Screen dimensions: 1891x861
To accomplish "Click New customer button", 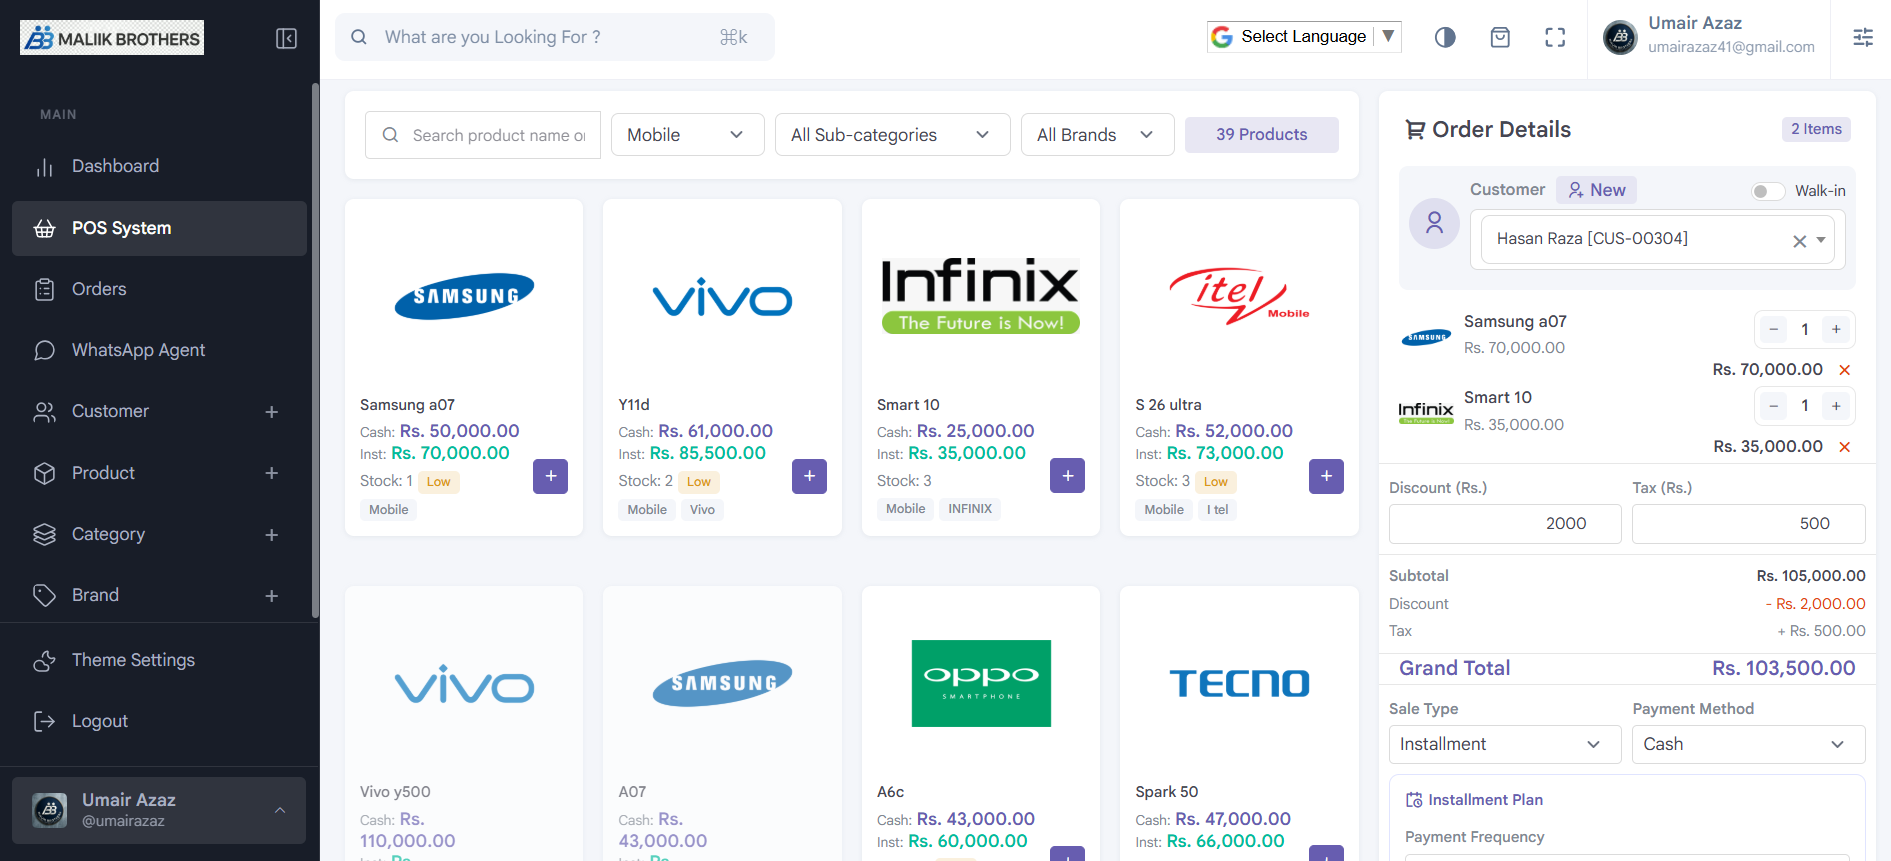I will (1596, 190).
